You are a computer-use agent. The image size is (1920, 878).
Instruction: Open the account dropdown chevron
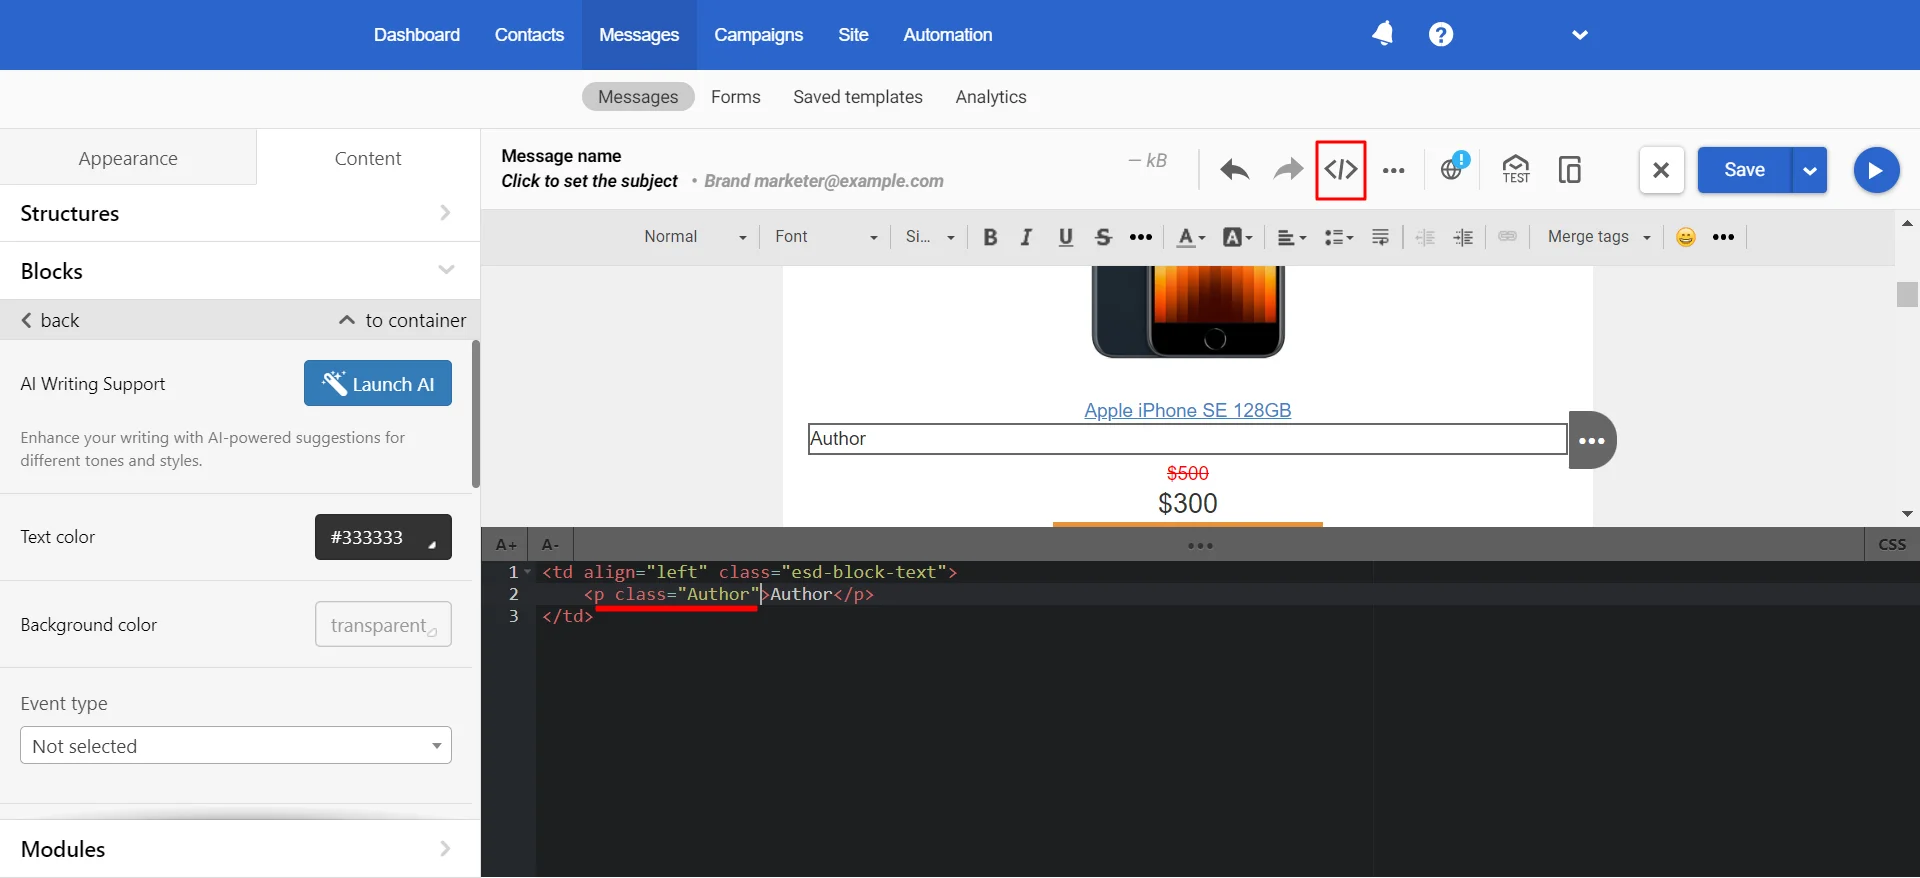click(x=1580, y=35)
